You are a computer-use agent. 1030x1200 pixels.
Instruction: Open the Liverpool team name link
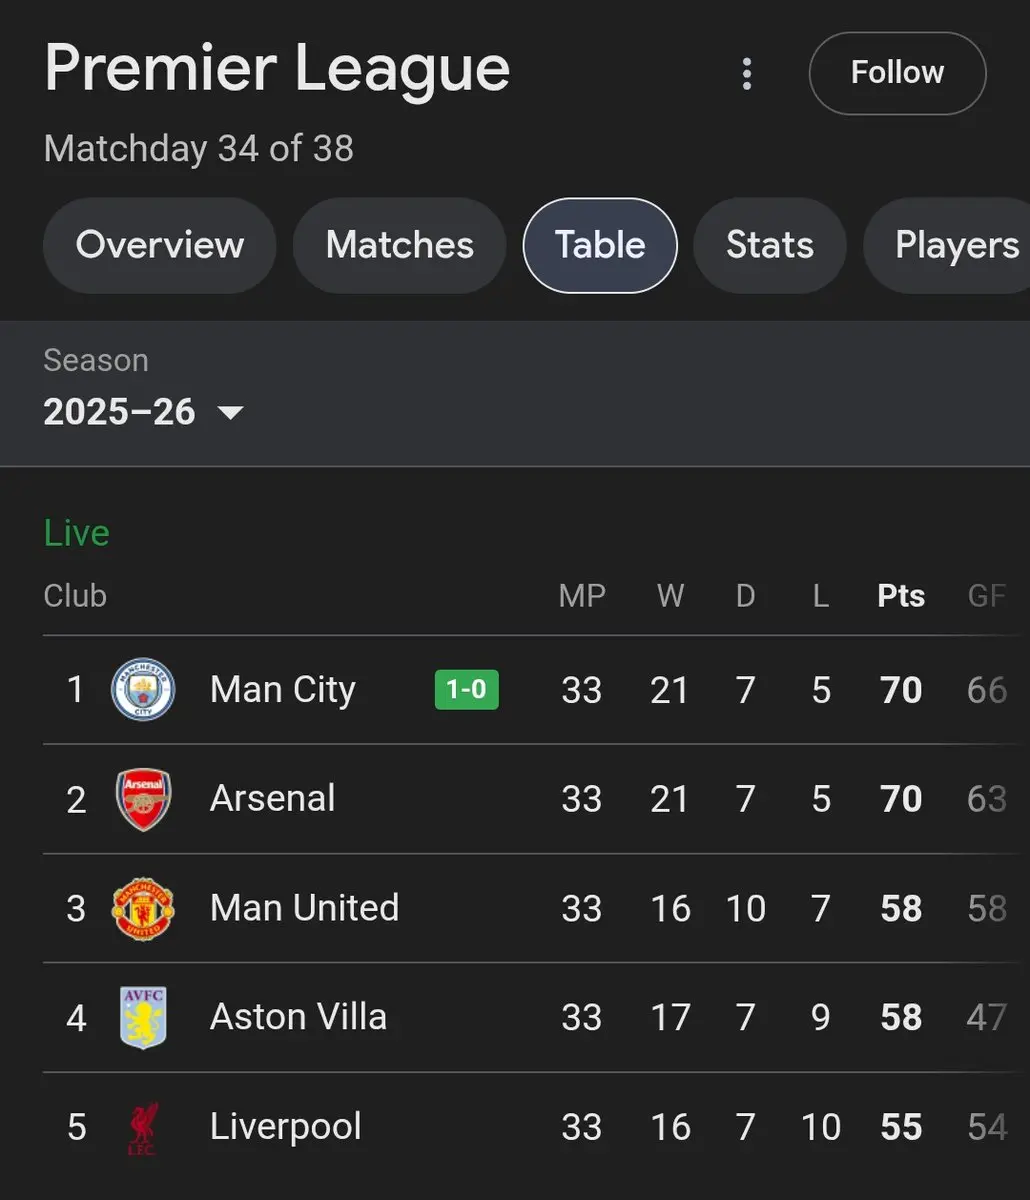(x=285, y=1127)
